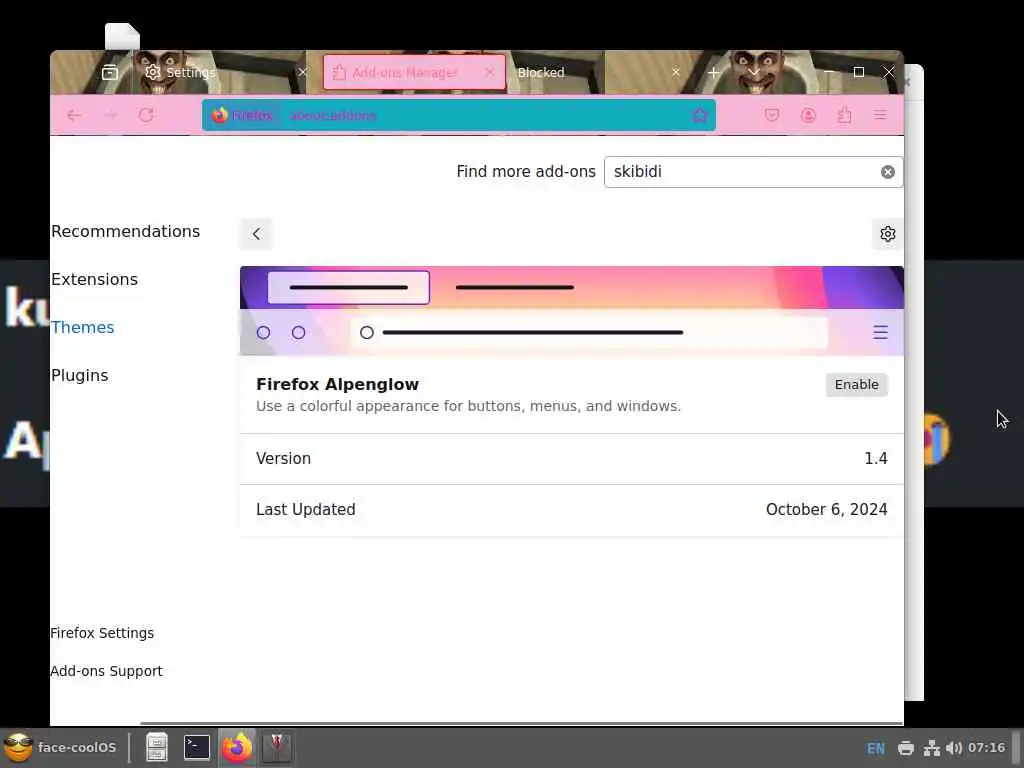Open Firefox View icon in tab bar

point(110,72)
